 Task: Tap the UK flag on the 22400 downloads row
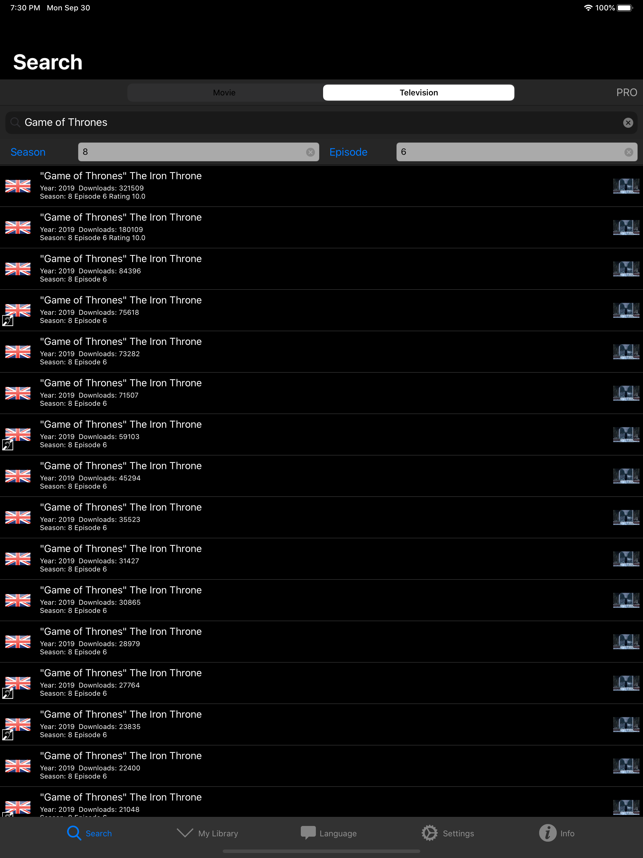(x=18, y=766)
